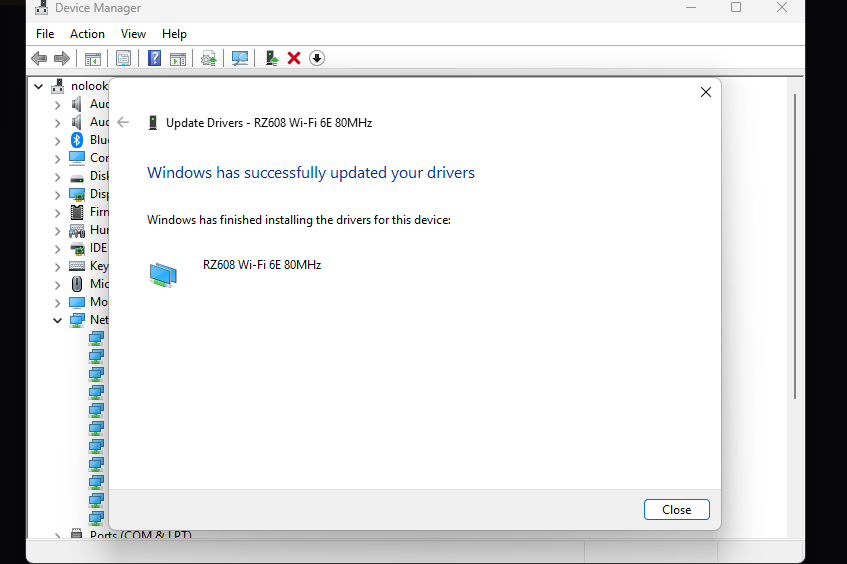Expand the Human Interface Devices category

point(57,231)
